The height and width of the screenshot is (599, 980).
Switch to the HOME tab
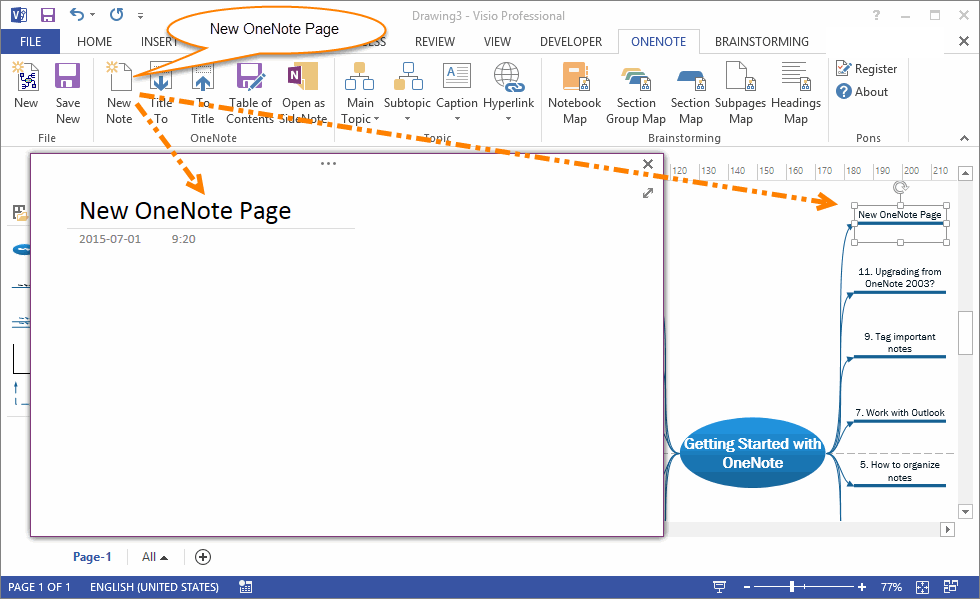[94, 42]
